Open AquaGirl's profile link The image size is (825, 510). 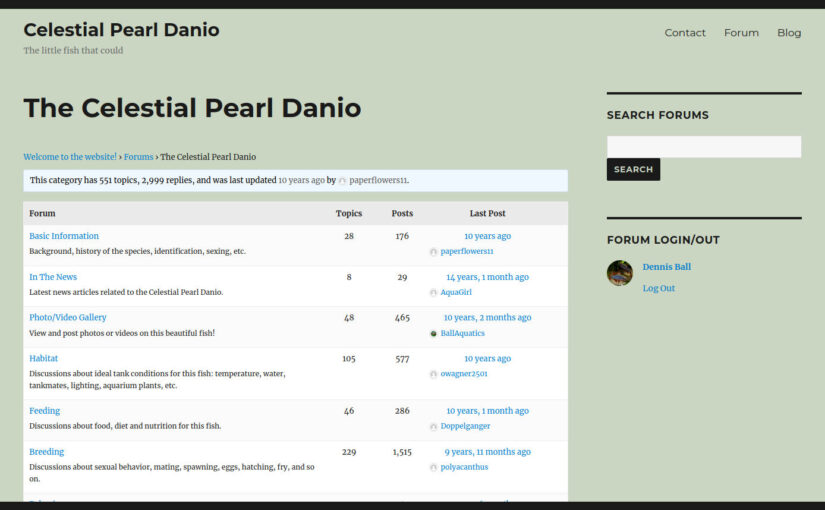pyautogui.click(x=456, y=292)
